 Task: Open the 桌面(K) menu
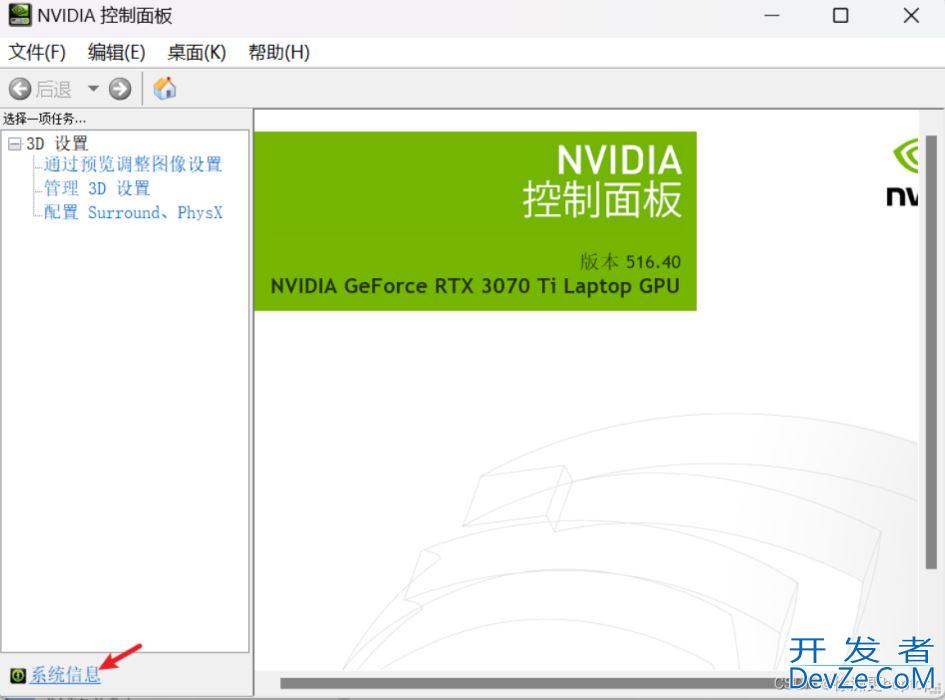point(196,52)
